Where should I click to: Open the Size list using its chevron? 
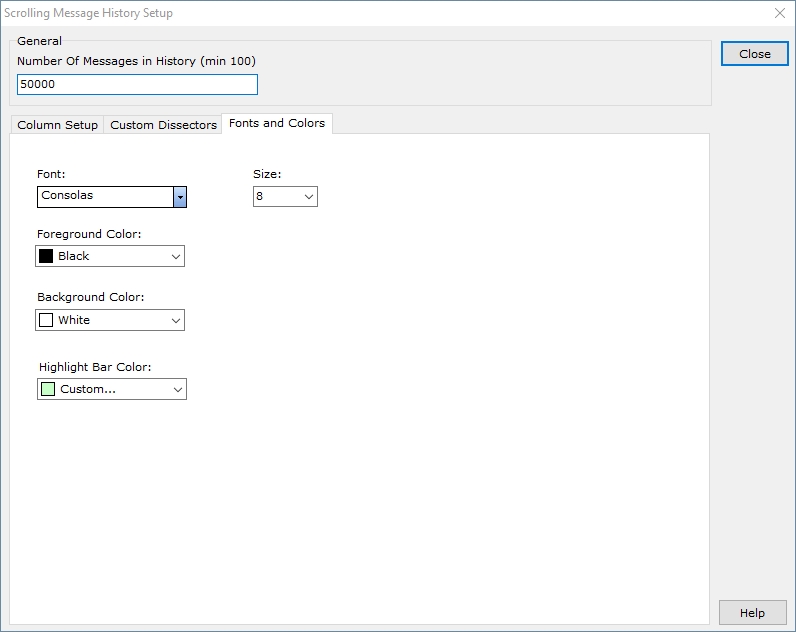[307, 197]
